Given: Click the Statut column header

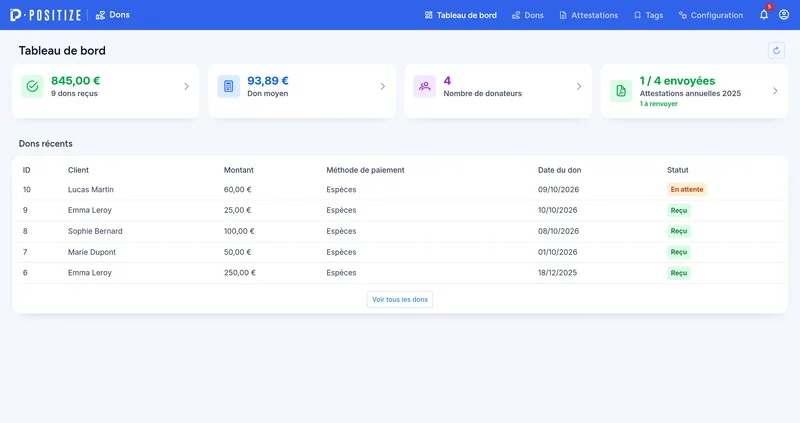Looking at the screenshot, I should [x=678, y=170].
